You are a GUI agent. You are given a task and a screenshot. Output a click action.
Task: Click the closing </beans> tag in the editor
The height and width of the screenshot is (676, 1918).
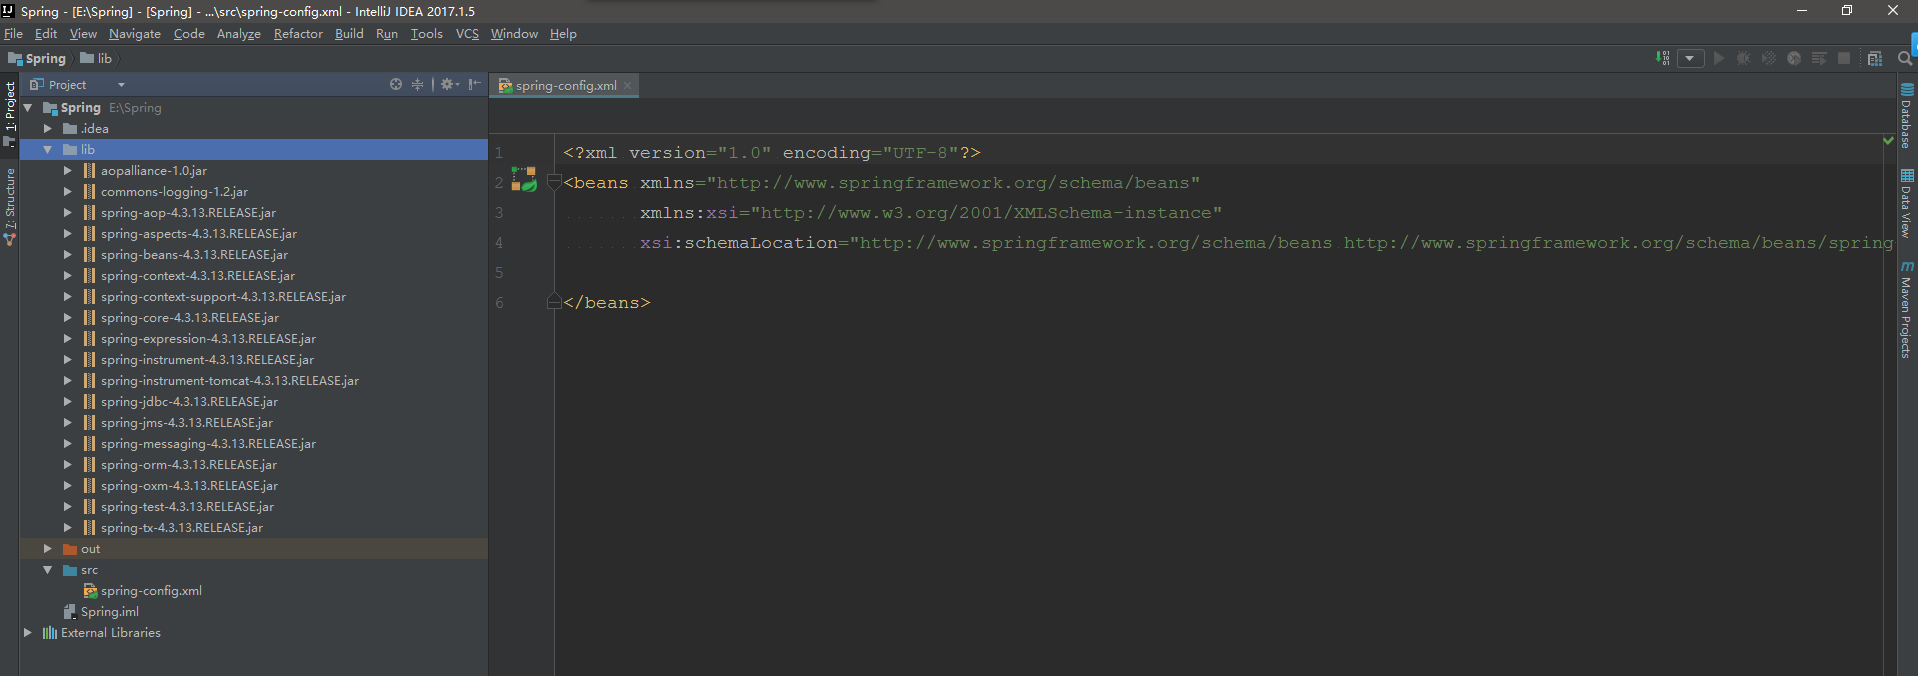pyautogui.click(x=607, y=302)
